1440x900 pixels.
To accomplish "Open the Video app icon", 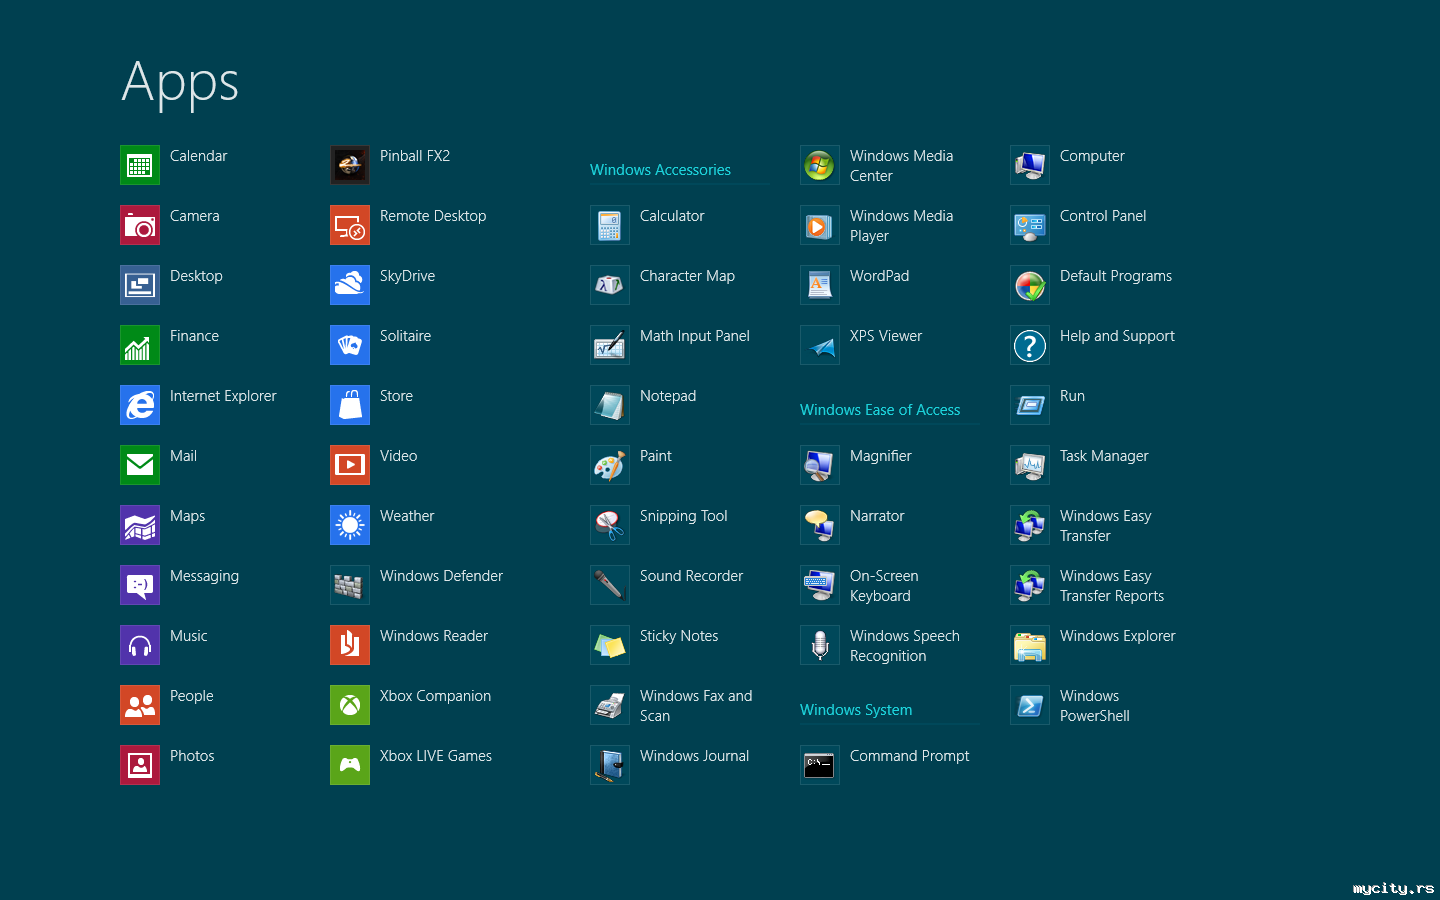I will (x=350, y=465).
